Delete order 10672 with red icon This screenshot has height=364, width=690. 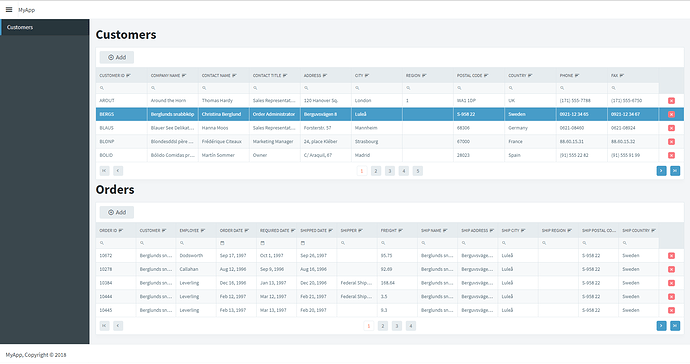click(671, 256)
